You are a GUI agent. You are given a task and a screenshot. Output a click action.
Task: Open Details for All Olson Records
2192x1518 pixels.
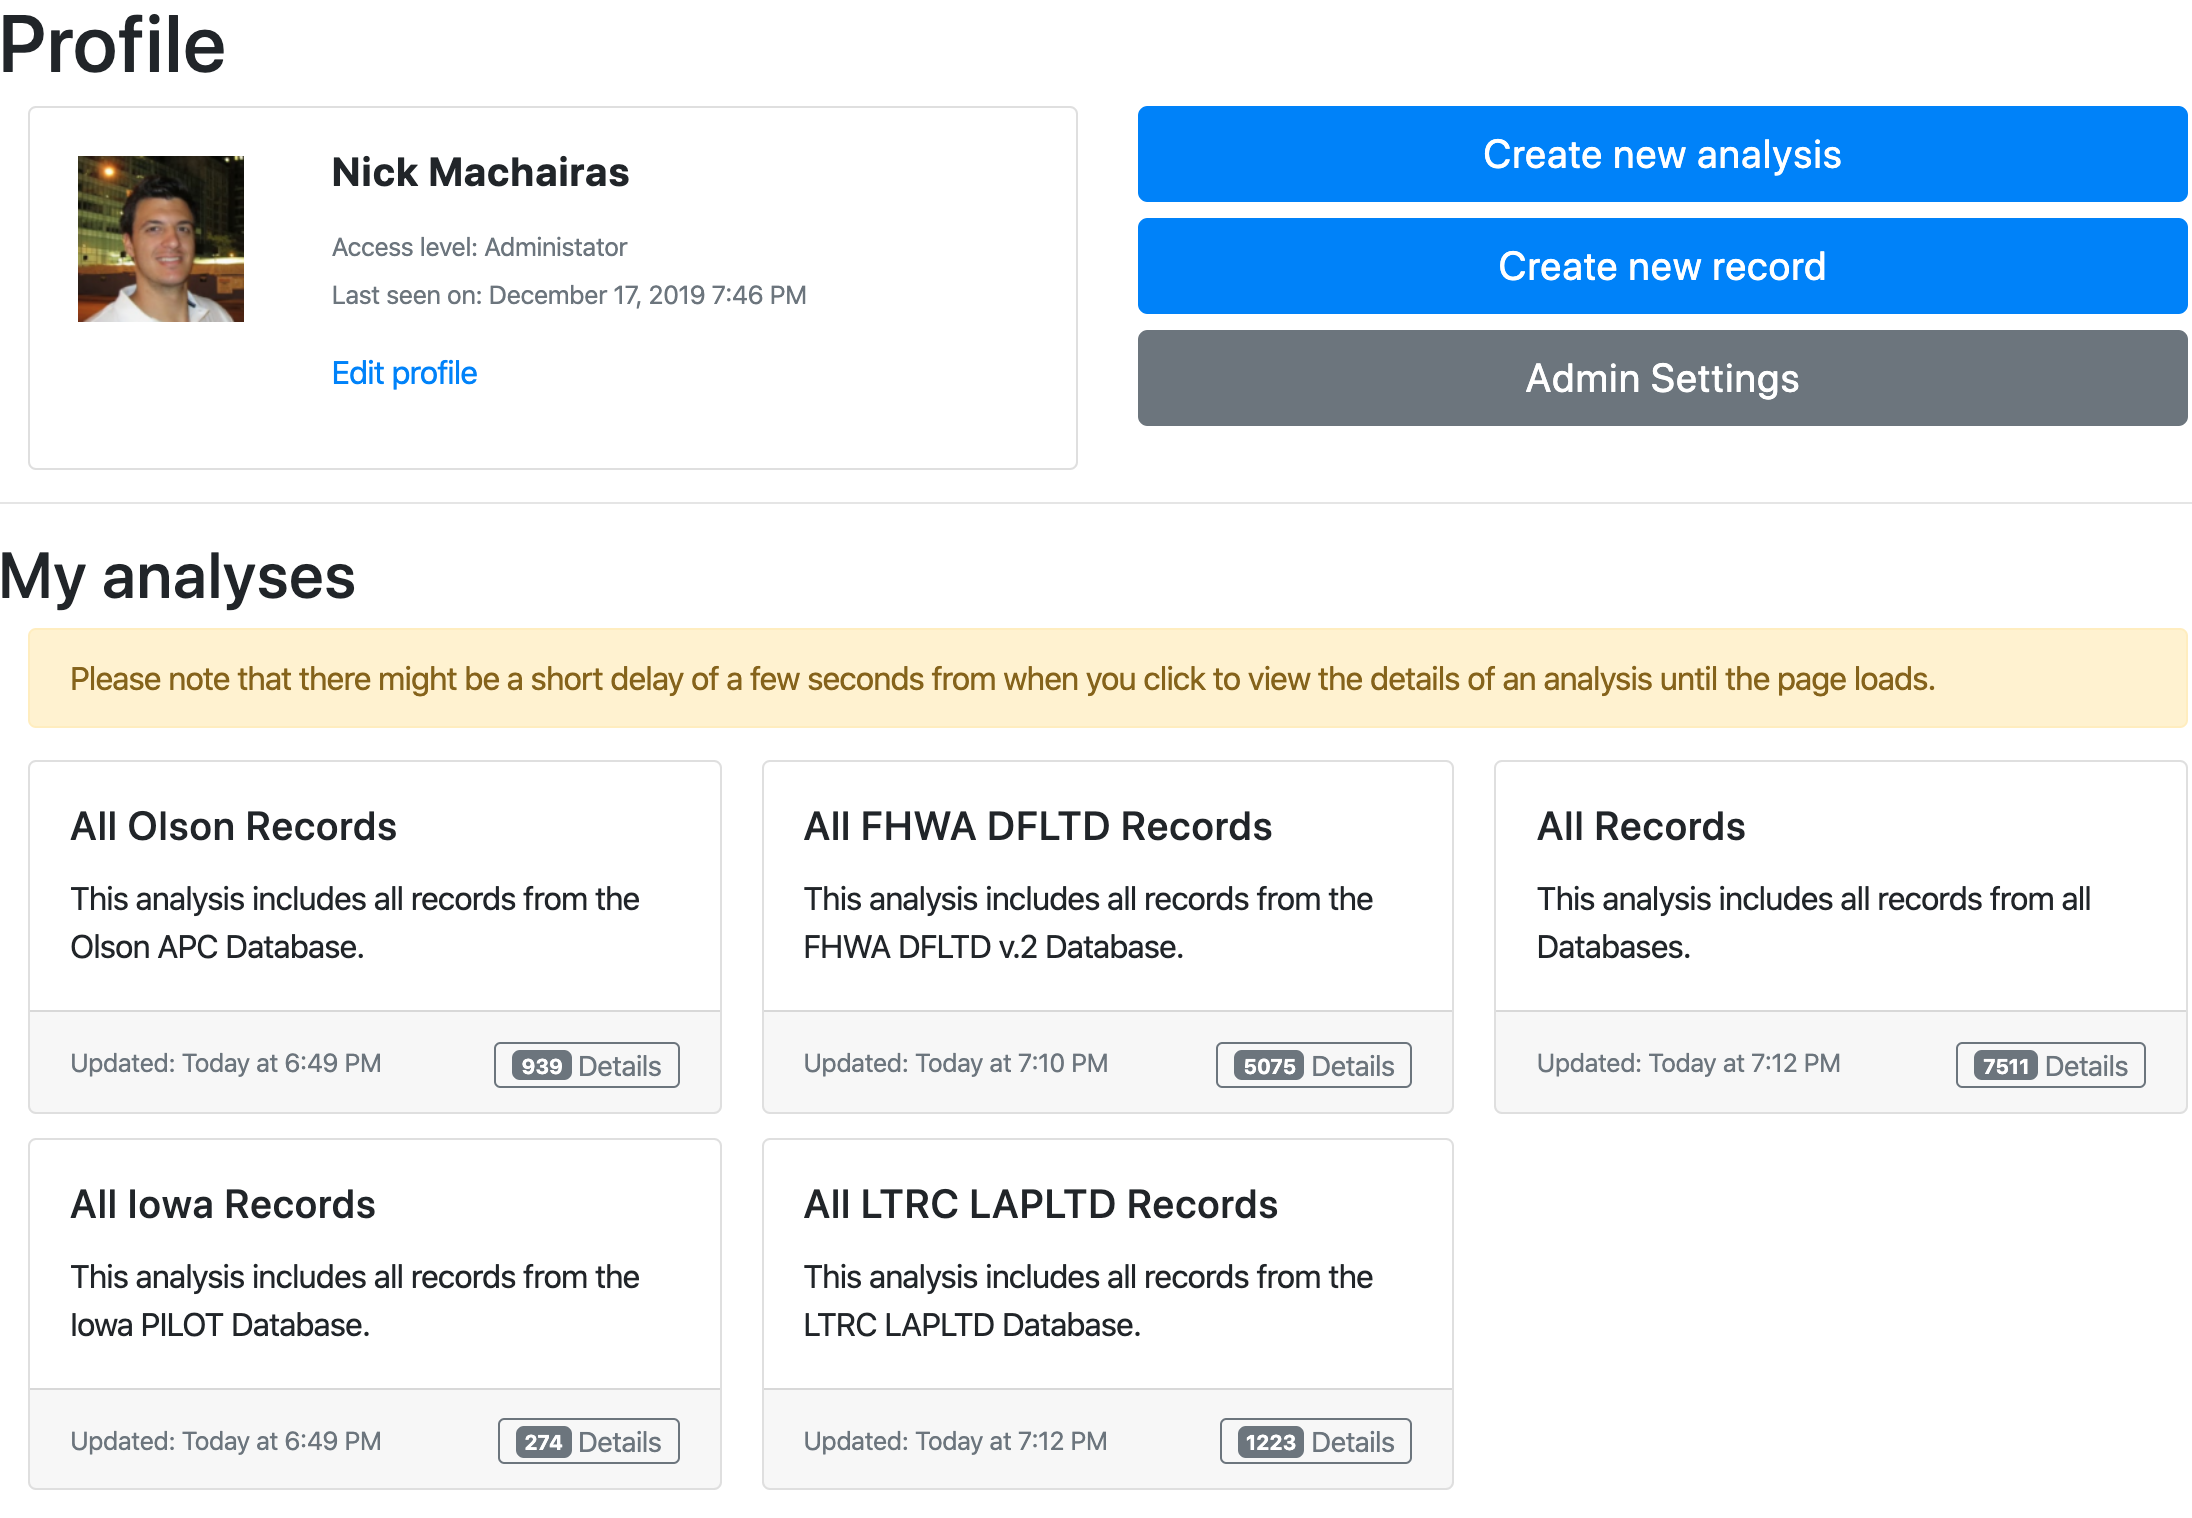coord(587,1065)
